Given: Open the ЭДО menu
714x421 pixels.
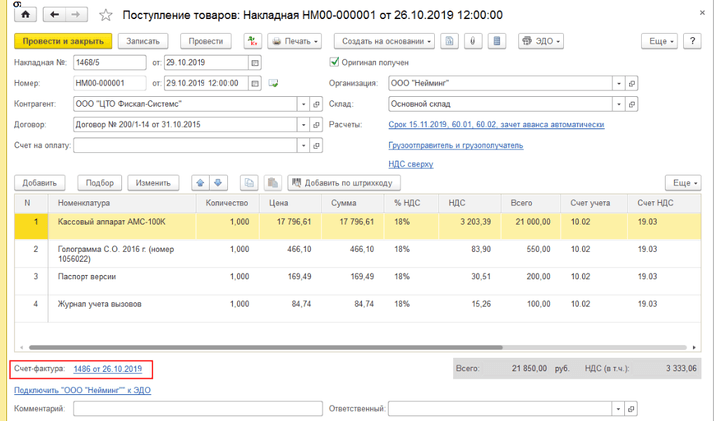Looking at the screenshot, I should [541, 42].
